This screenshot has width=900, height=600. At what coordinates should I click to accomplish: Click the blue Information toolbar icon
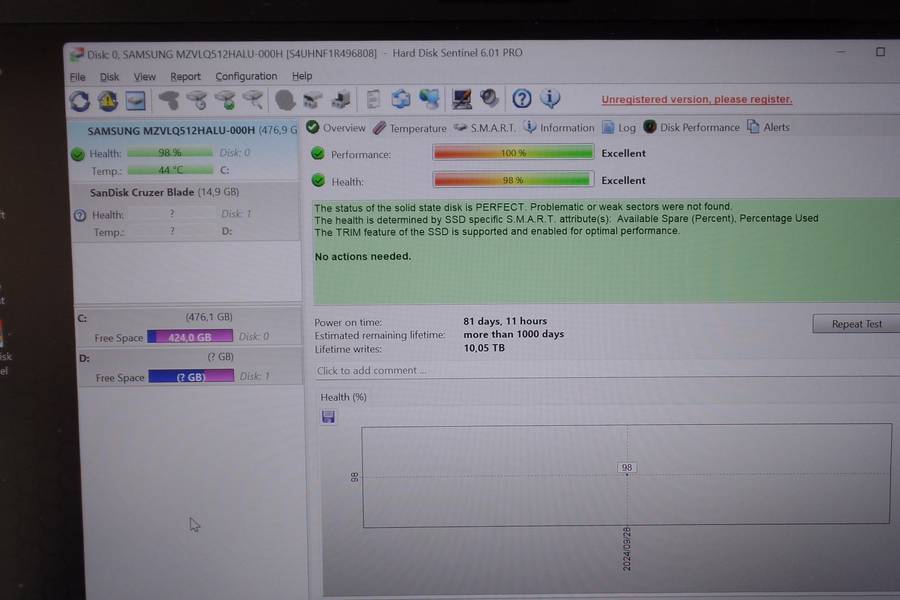tap(549, 98)
